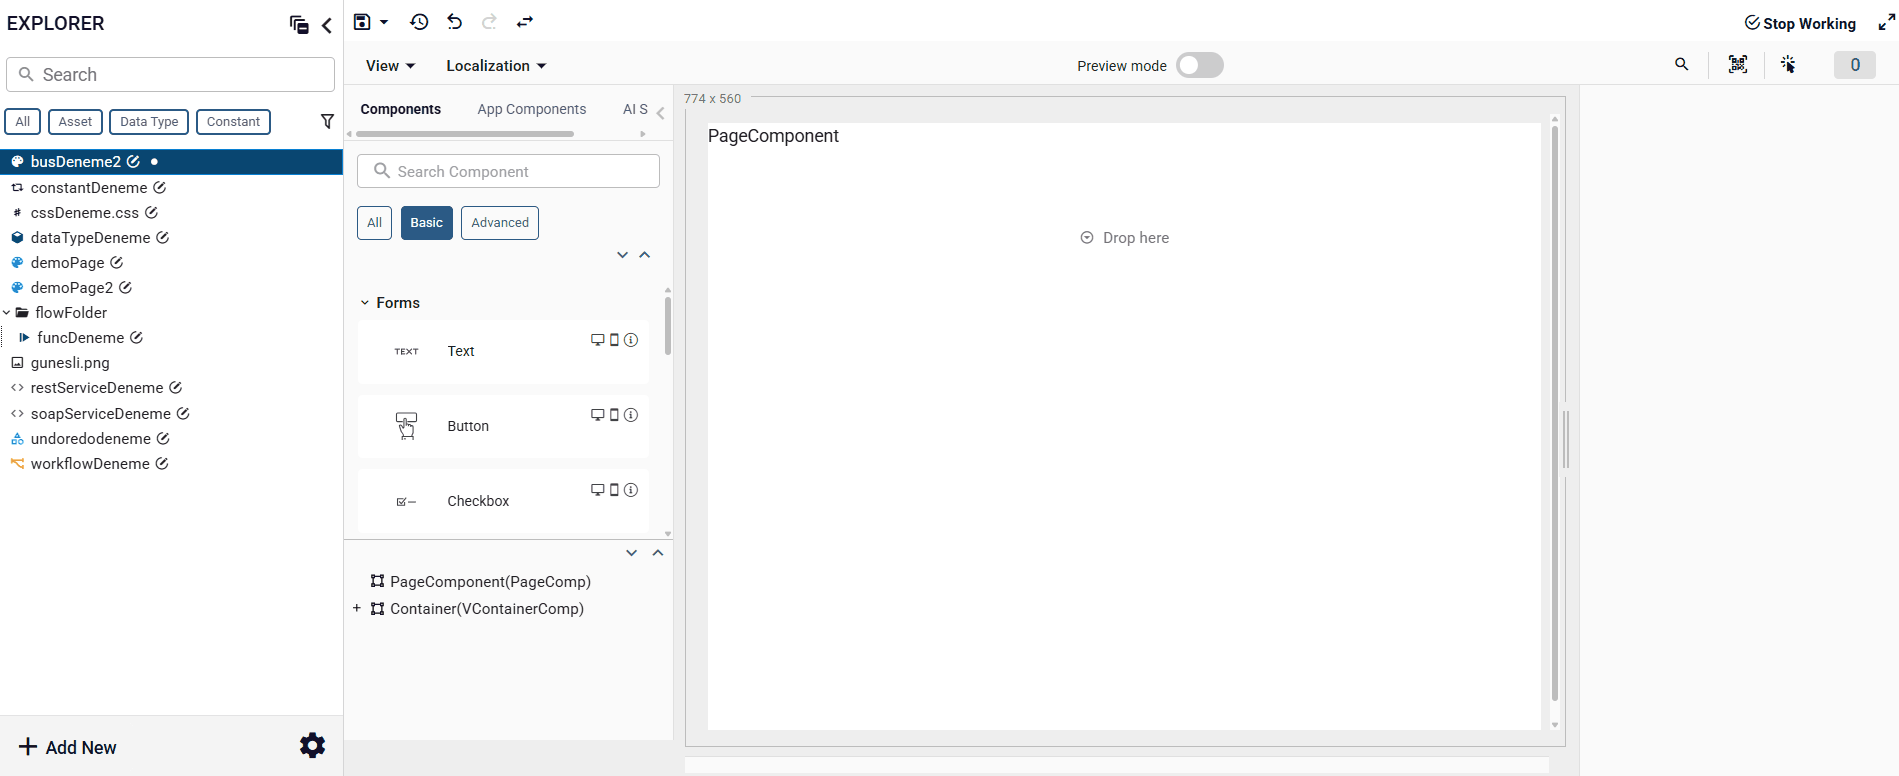Click the Explorer filter funnel icon
1899x776 pixels.
click(327, 121)
